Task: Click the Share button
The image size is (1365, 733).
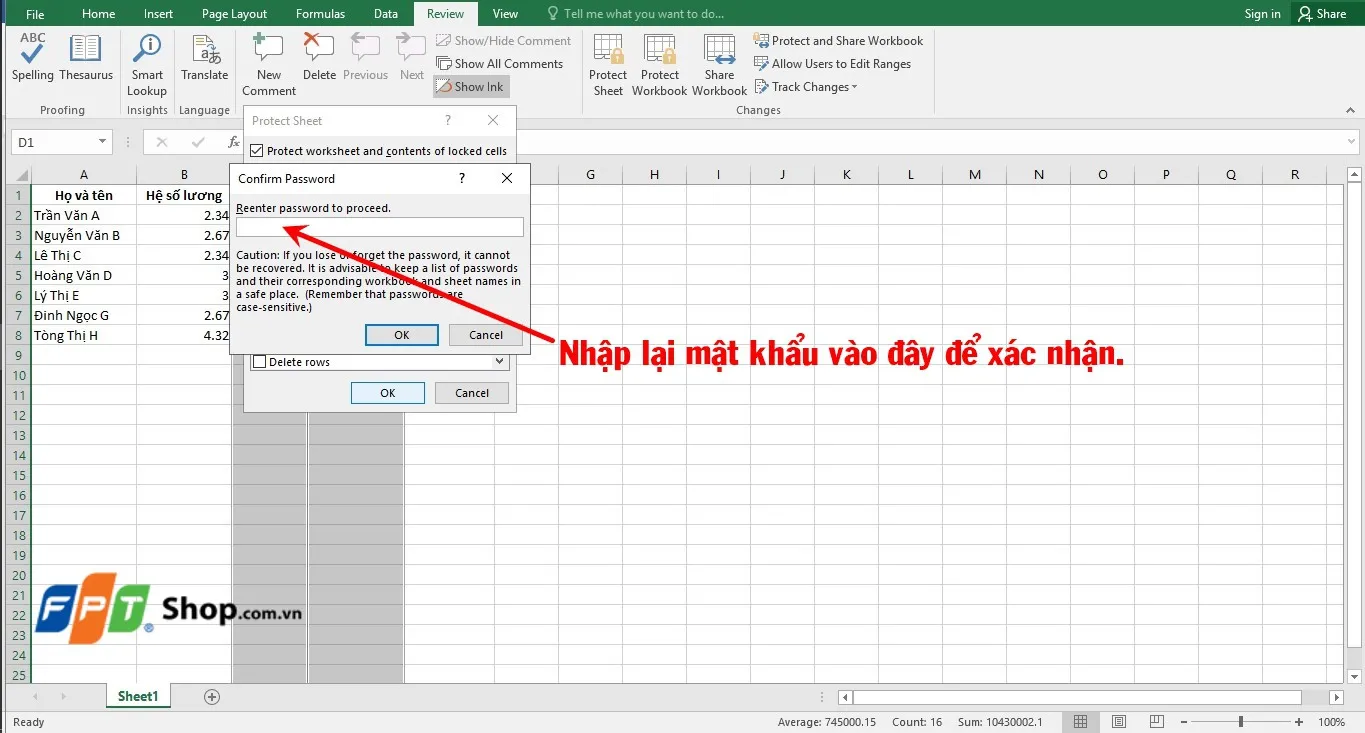Action: coord(1322,14)
